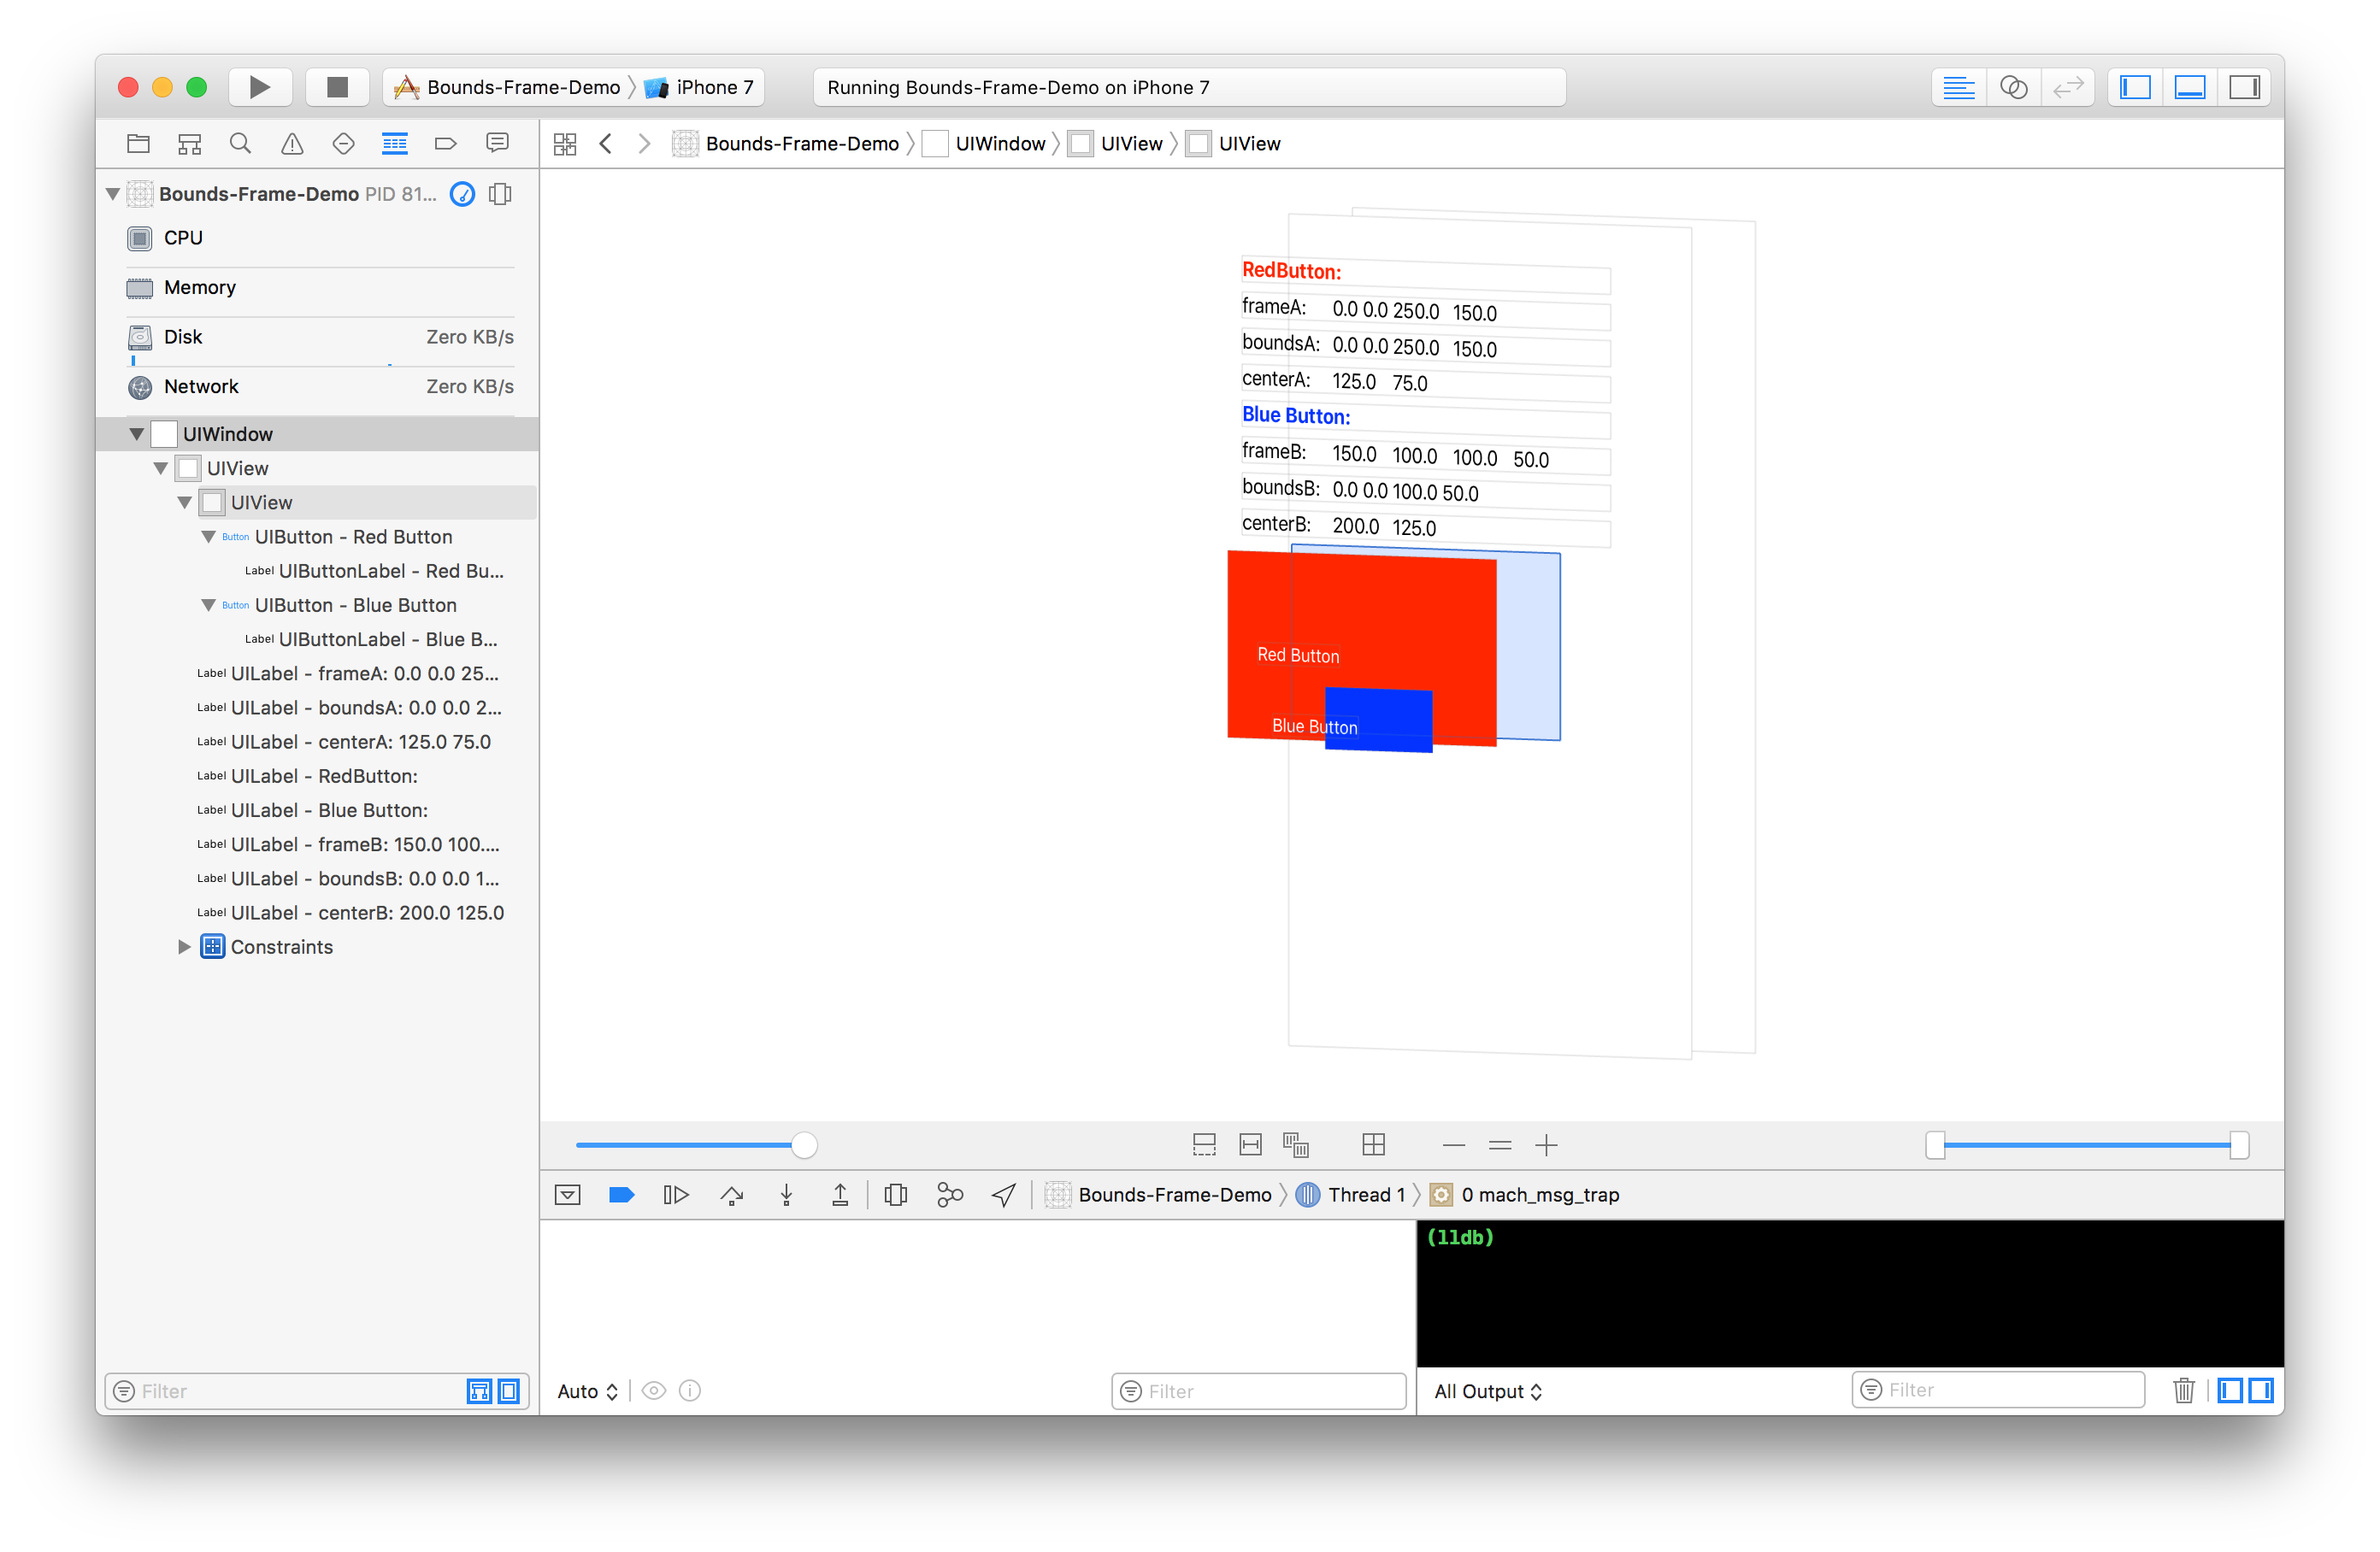Hide the debug area with the toggle icon
Screen dimensions: 2380x1552
568,1195
